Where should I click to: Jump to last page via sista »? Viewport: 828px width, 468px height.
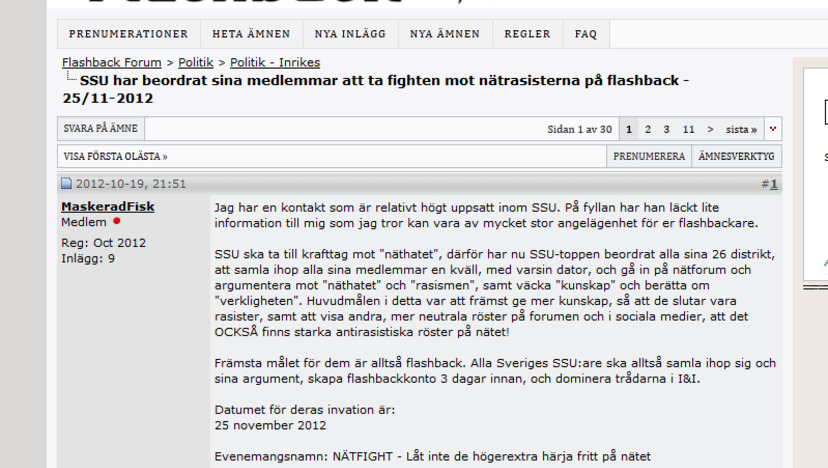click(x=741, y=129)
